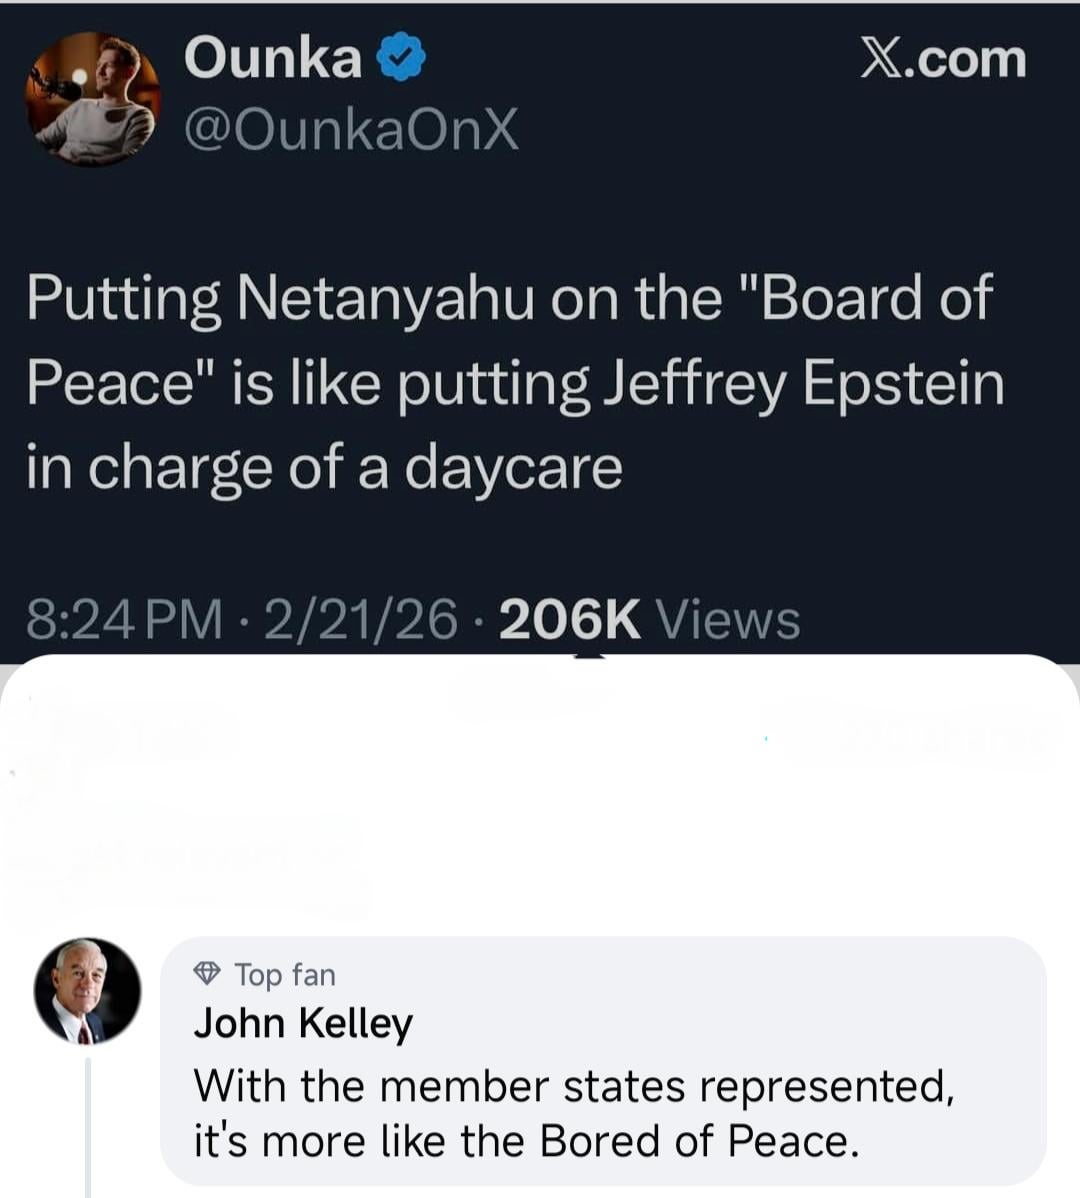
Task: Open the @OunkaOnX handle
Action: click(x=351, y=129)
